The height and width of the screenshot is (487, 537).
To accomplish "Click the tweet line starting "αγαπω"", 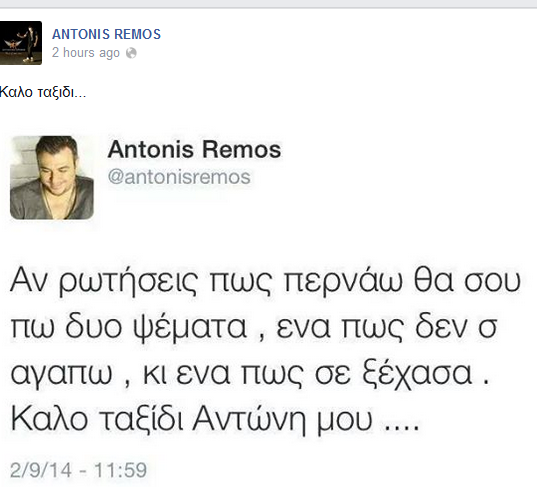I will [x=250, y=373].
